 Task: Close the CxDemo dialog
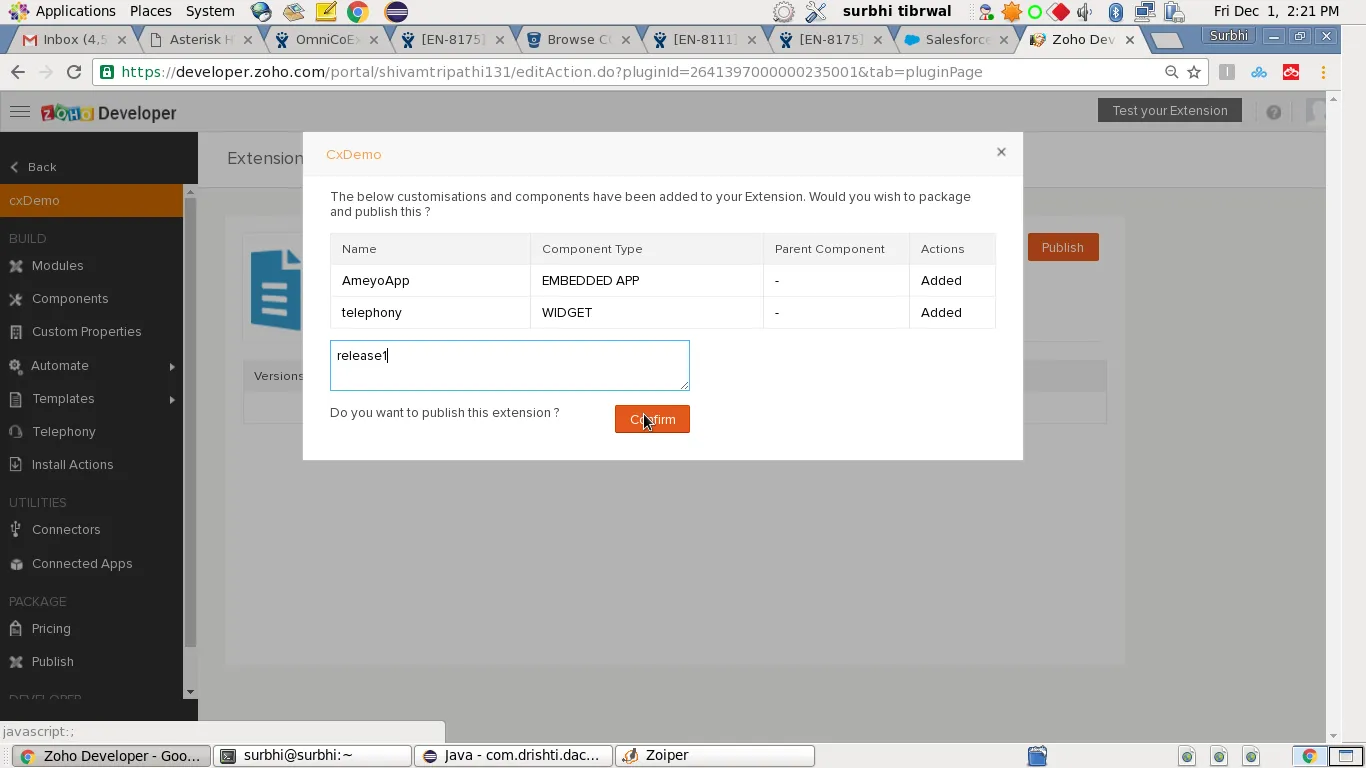1001,152
